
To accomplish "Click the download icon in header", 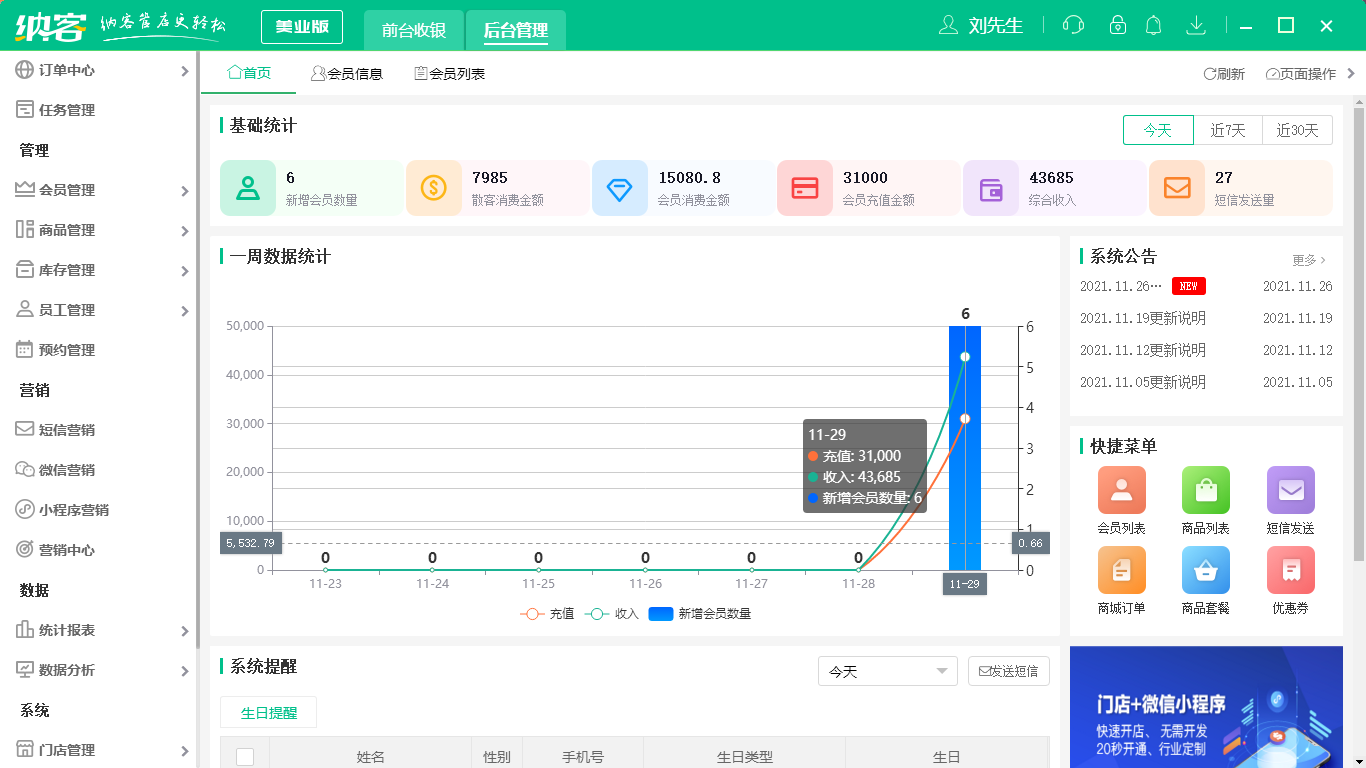I will (1195, 26).
